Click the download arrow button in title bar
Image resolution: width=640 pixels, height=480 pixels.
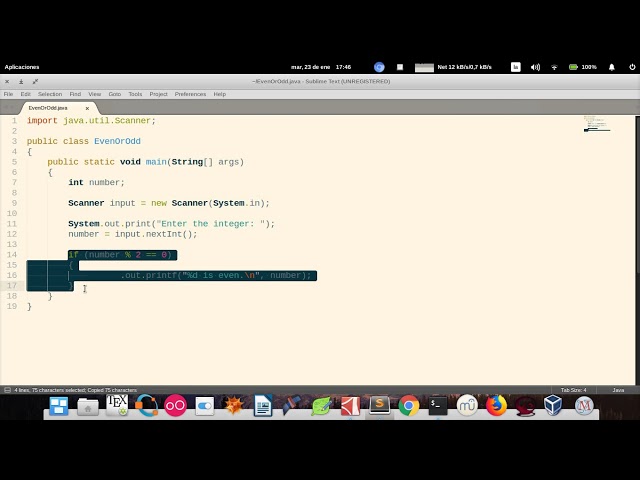coord(21,82)
